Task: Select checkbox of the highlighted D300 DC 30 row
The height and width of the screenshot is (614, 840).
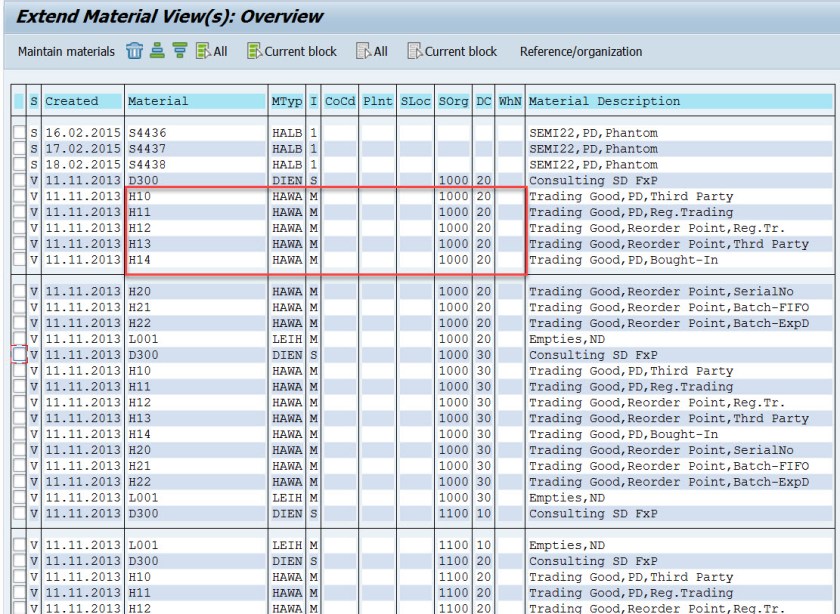Action: click(19, 355)
